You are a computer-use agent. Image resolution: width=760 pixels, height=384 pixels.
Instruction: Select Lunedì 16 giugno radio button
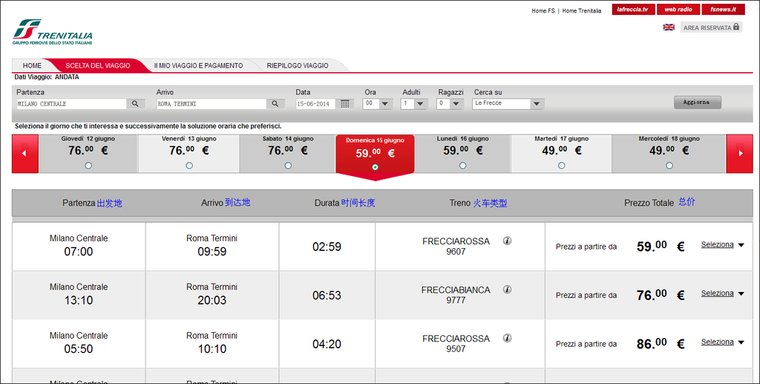pyautogui.click(x=462, y=165)
